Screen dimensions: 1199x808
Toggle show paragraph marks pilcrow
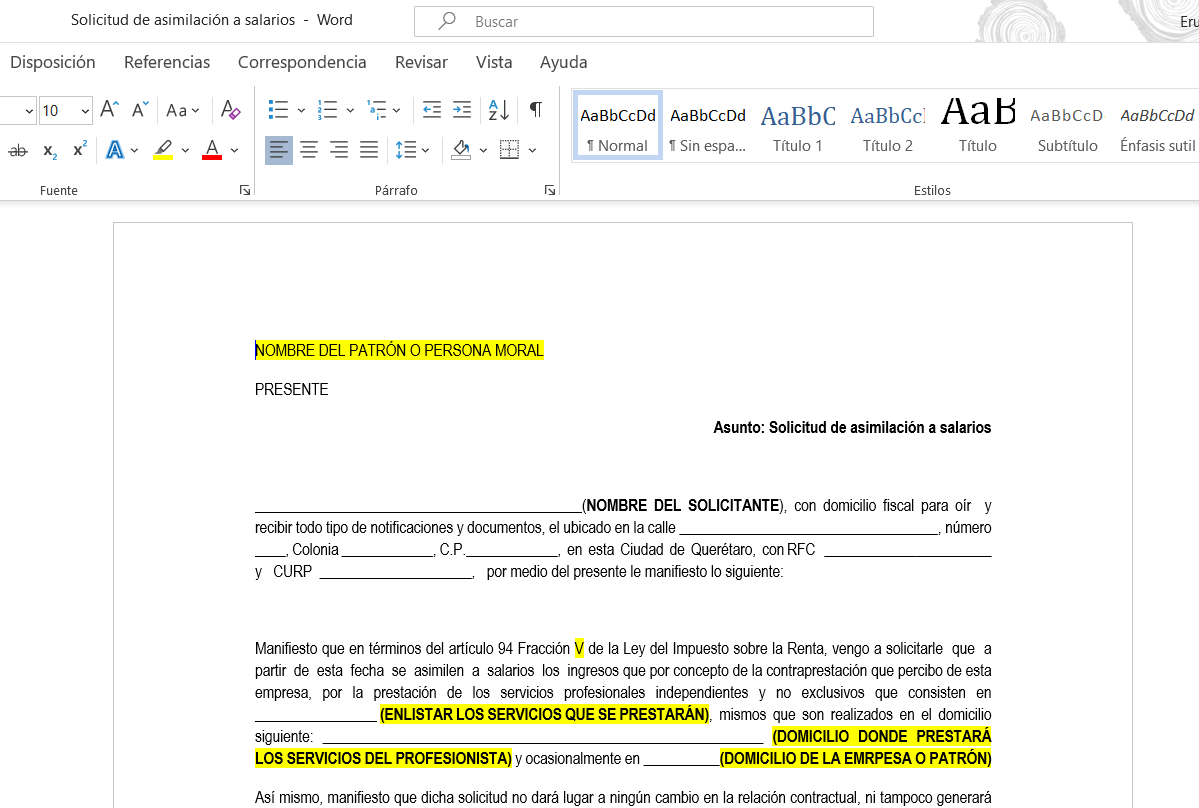click(x=536, y=110)
